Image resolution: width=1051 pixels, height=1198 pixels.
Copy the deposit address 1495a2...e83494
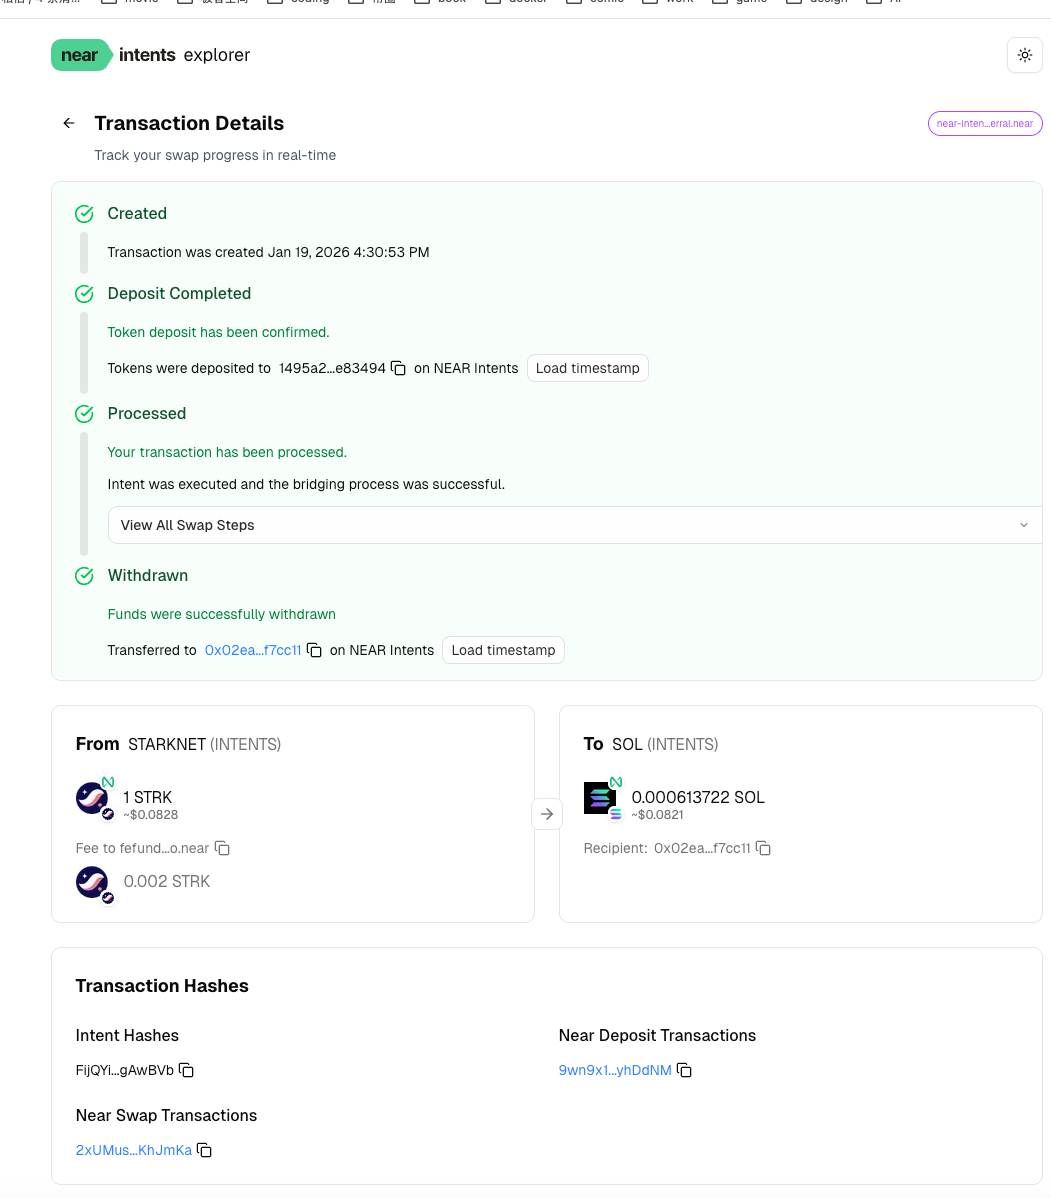398,368
